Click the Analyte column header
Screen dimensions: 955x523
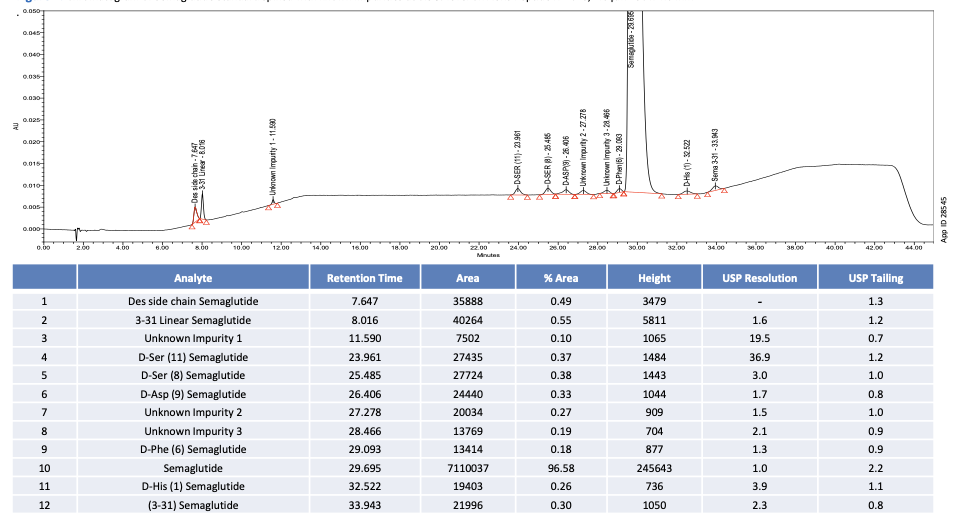point(193,278)
